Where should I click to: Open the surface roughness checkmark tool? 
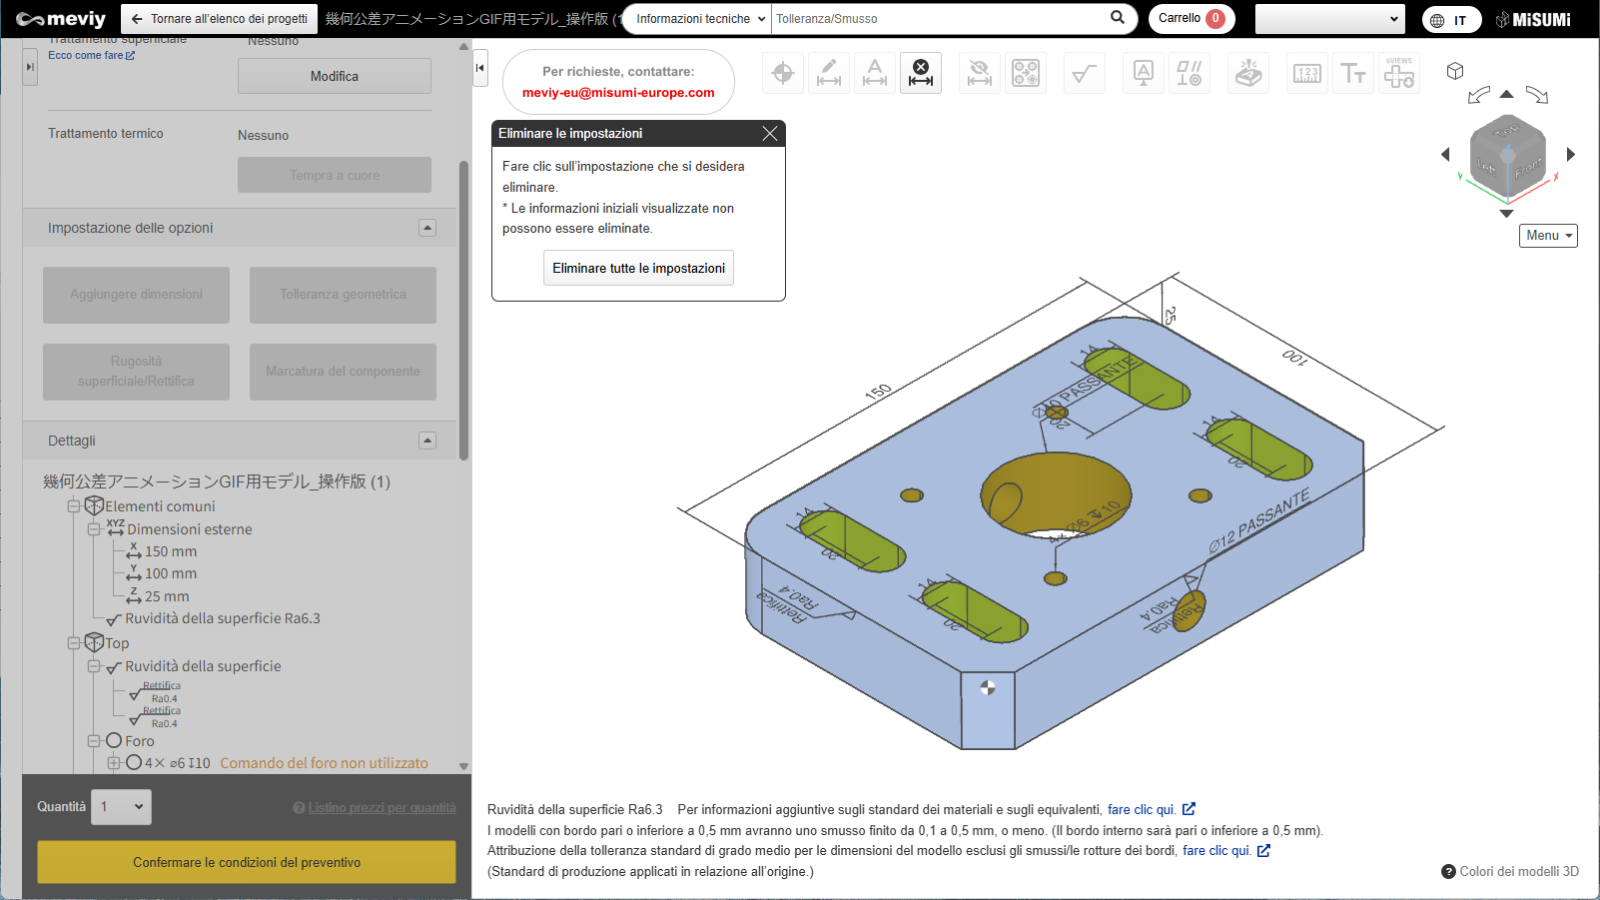click(1084, 73)
